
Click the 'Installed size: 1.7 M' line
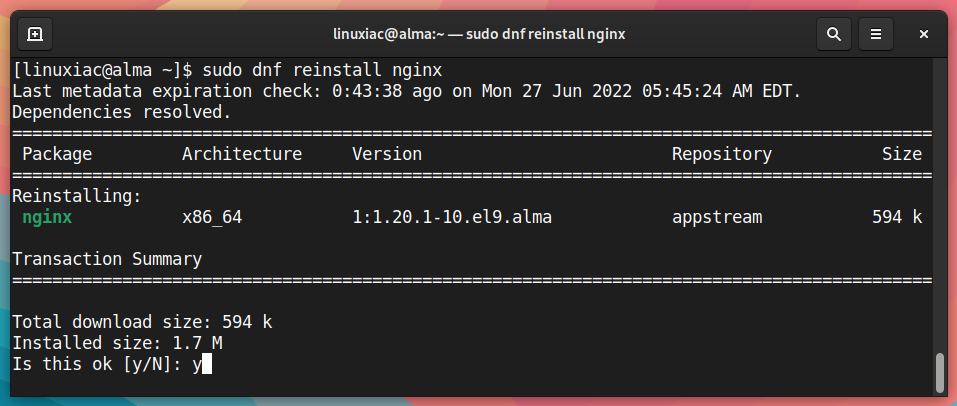pyautogui.click(x=117, y=343)
